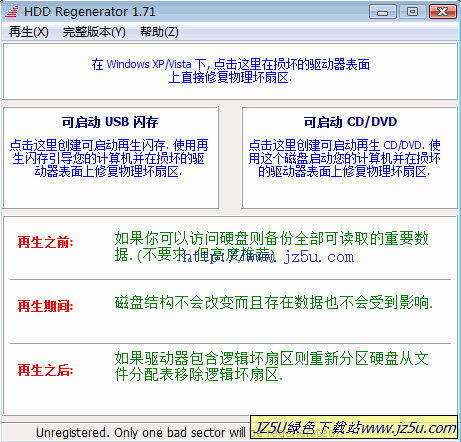
Task: Select the 可启动 CD/DVD heading
Action: pos(350,122)
